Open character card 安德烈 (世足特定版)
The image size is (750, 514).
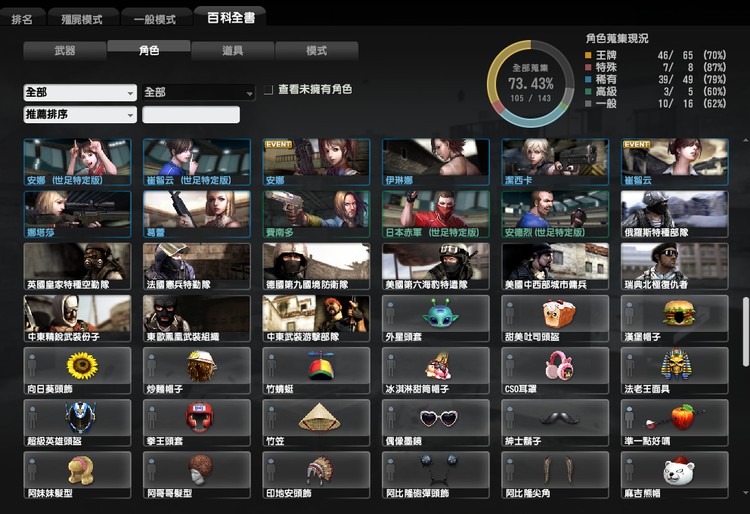click(555, 214)
